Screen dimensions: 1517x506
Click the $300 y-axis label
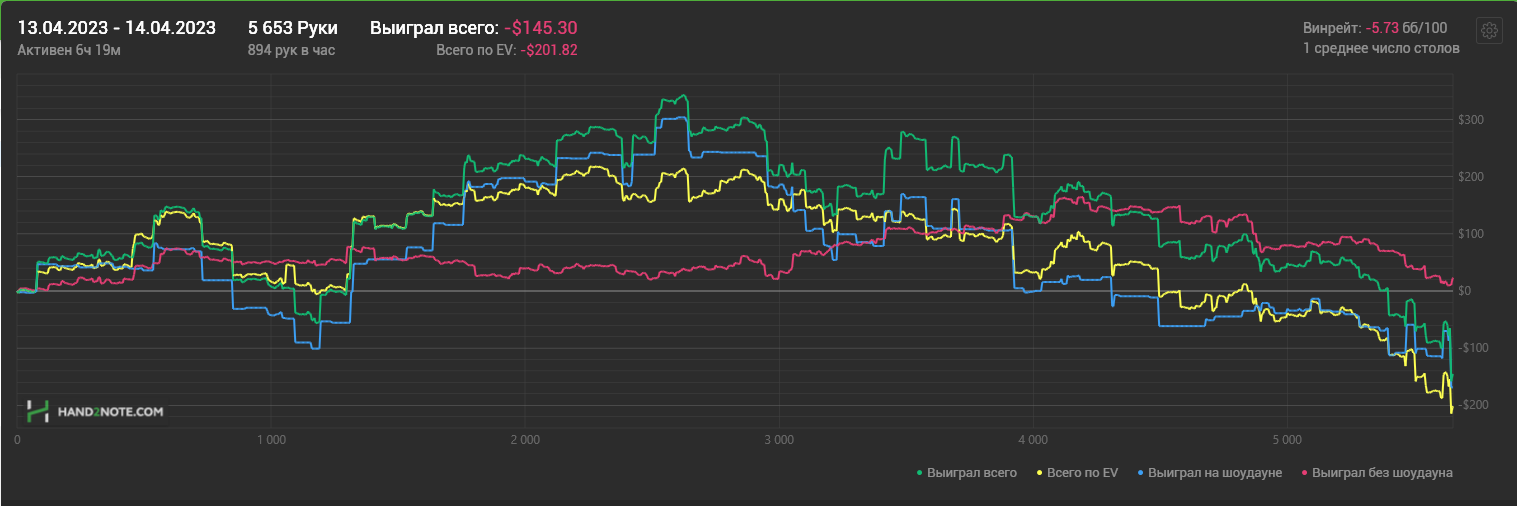(x=1470, y=120)
